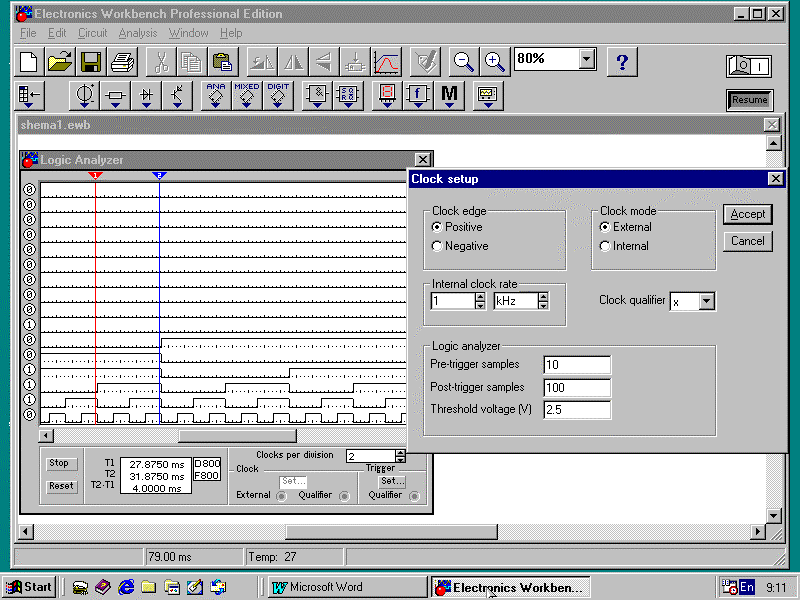Image resolution: width=800 pixels, height=600 pixels.
Task: Open the File menu
Action: tap(28, 33)
